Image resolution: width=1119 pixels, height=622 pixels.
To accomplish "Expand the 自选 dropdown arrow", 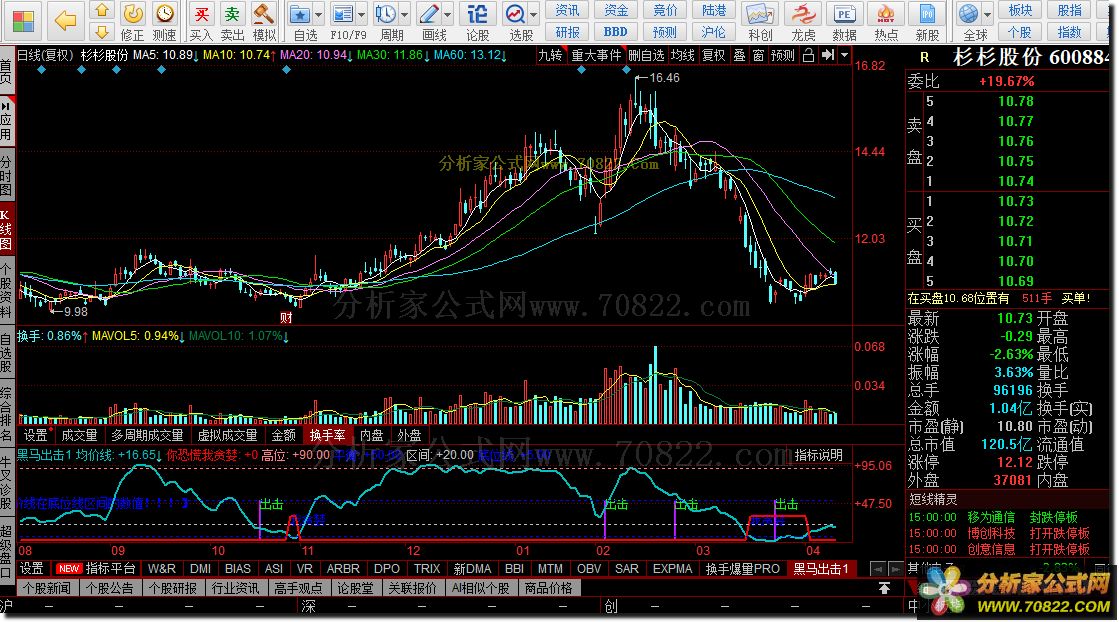I will click(x=319, y=14).
